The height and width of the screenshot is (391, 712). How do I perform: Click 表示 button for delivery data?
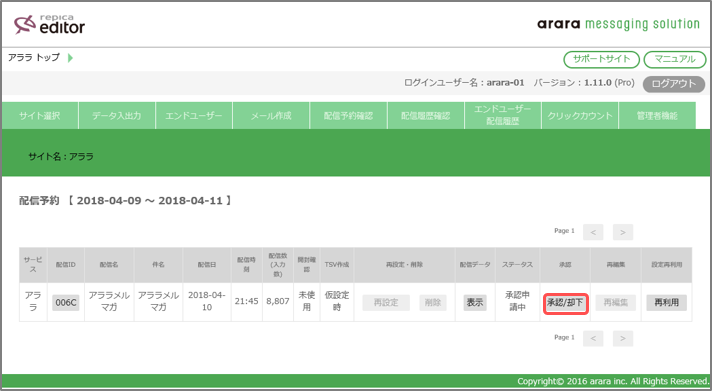(475, 302)
